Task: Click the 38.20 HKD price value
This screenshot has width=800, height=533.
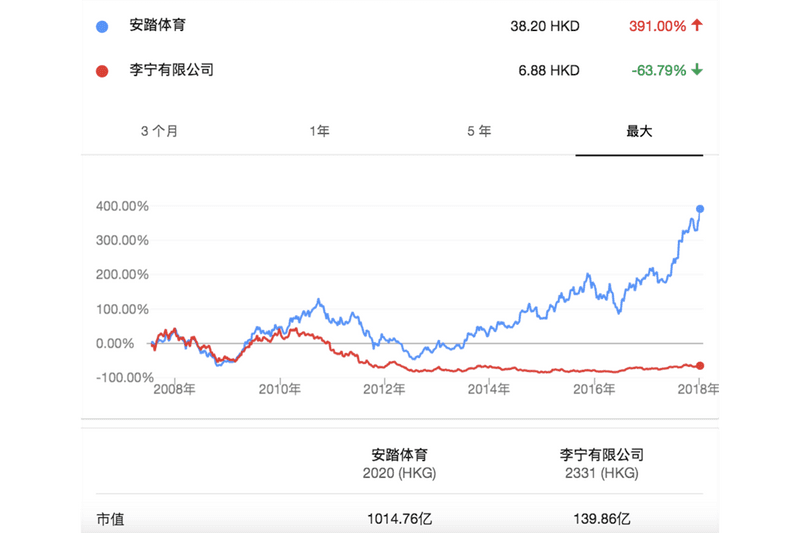Action: 545,27
